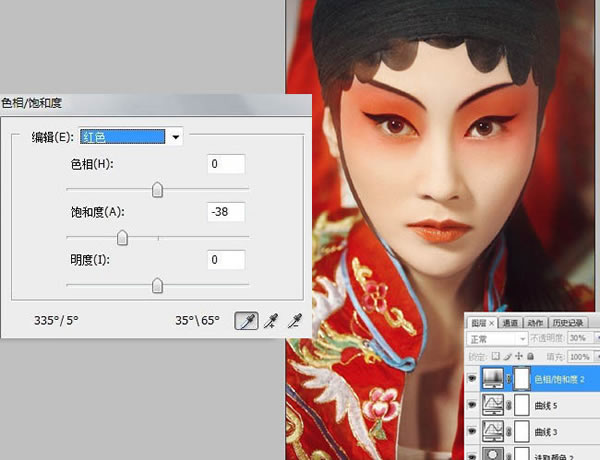The image size is (600, 460).
Task: Click 曲线 5 curves adjustment icon
Action: click(492, 405)
